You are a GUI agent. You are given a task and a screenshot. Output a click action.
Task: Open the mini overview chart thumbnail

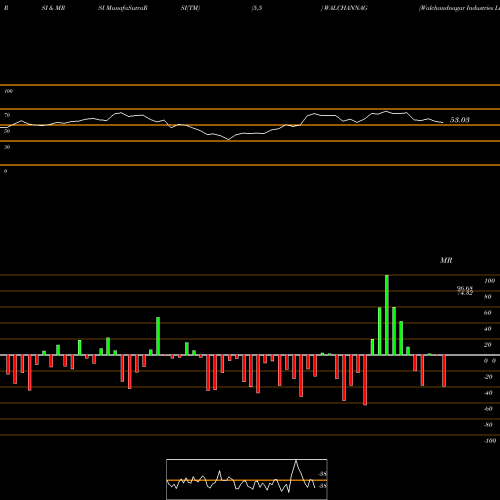coord(247,479)
